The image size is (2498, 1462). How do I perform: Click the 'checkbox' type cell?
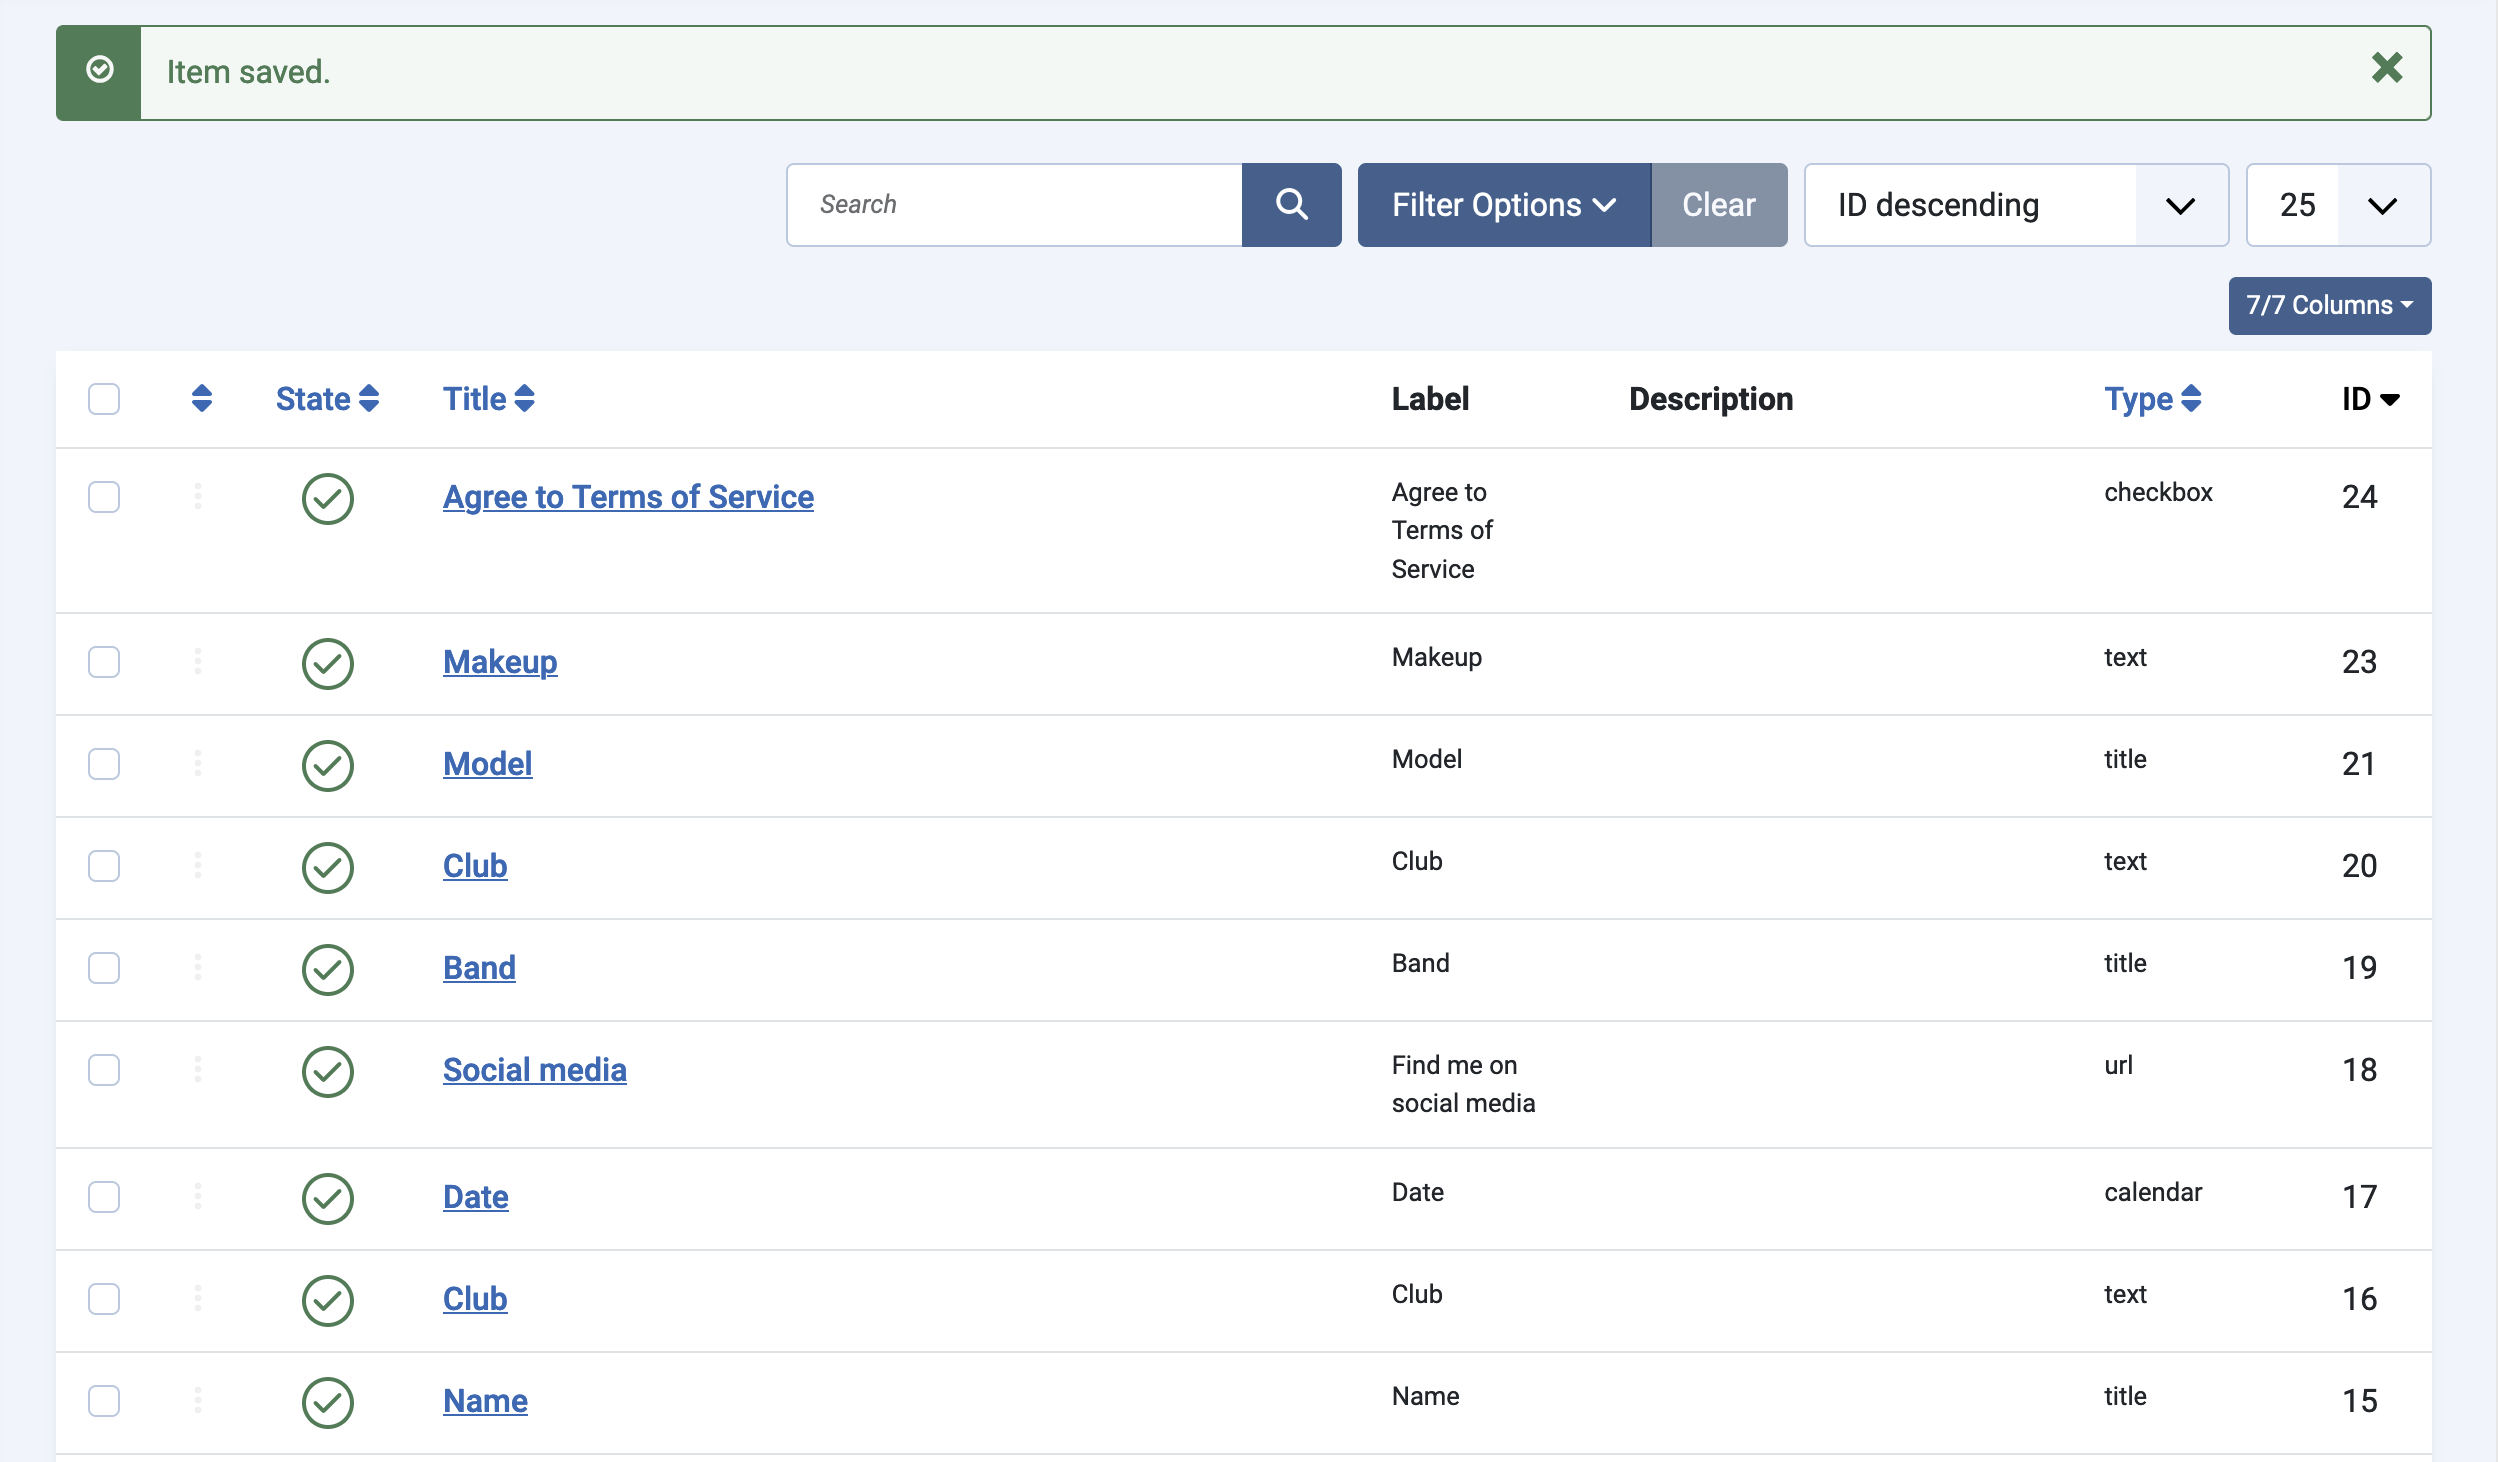click(2158, 492)
